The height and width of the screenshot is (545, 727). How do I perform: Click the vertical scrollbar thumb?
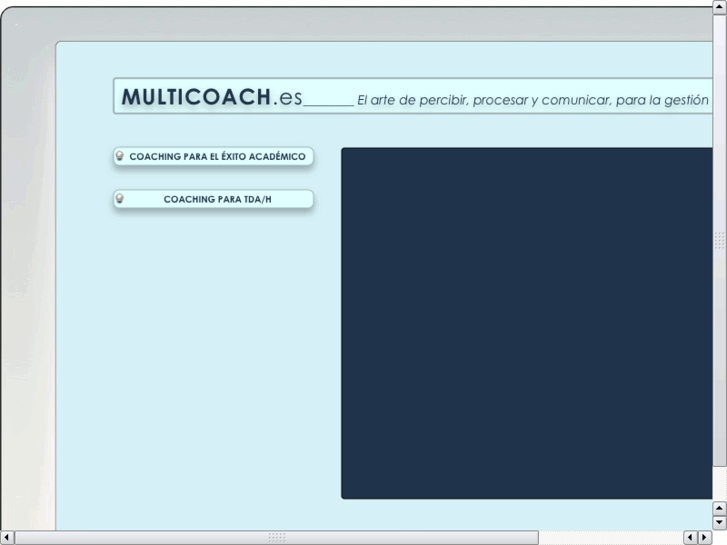click(720, 240)
